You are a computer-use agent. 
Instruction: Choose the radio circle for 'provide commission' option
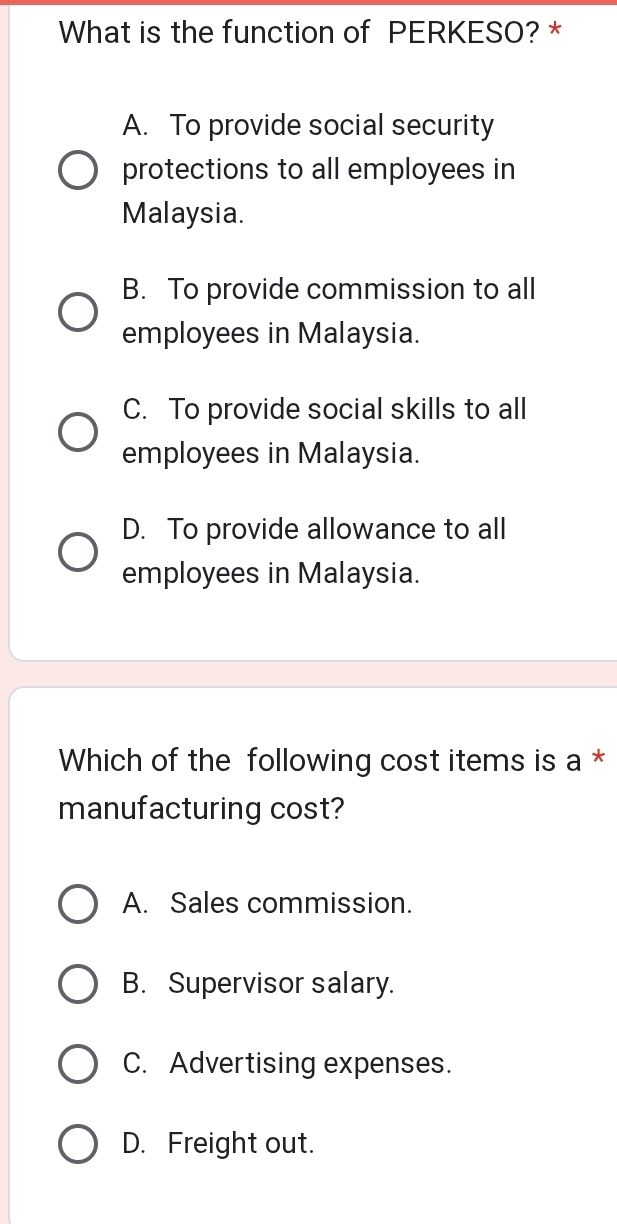tap(78, 312)
